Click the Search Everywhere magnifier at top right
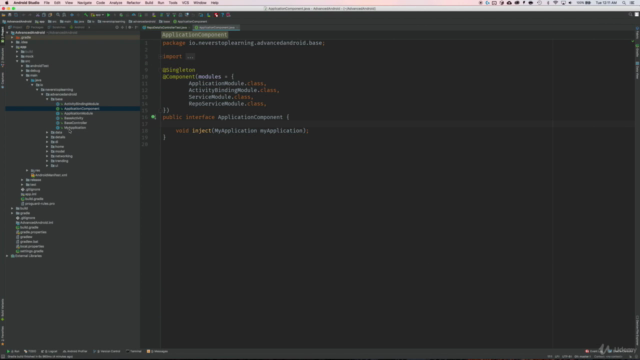Image resolution: width=640 pixels, height=360 pixels. coord(630,15)
